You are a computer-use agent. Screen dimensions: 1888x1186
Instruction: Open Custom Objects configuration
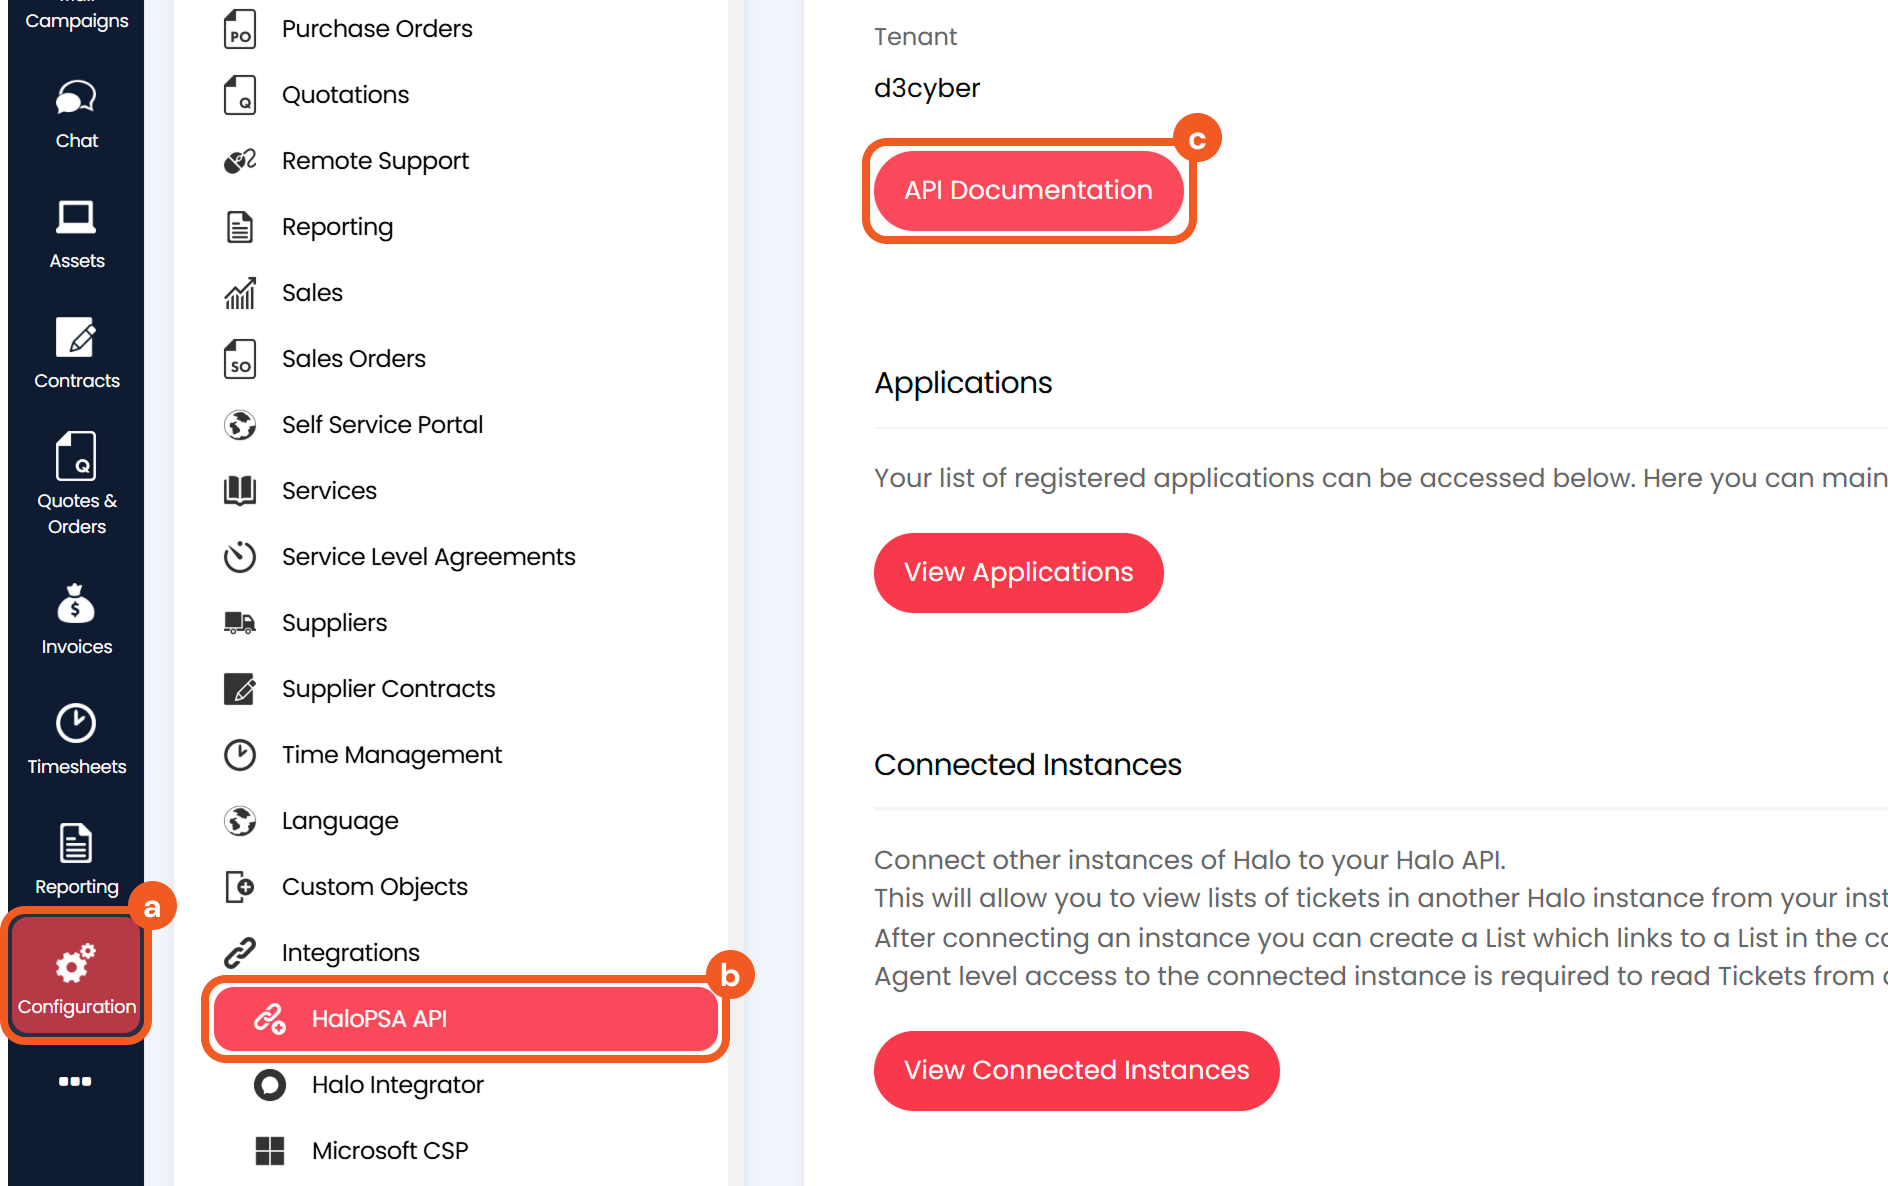pyautogui.click(x=374, y=886)
